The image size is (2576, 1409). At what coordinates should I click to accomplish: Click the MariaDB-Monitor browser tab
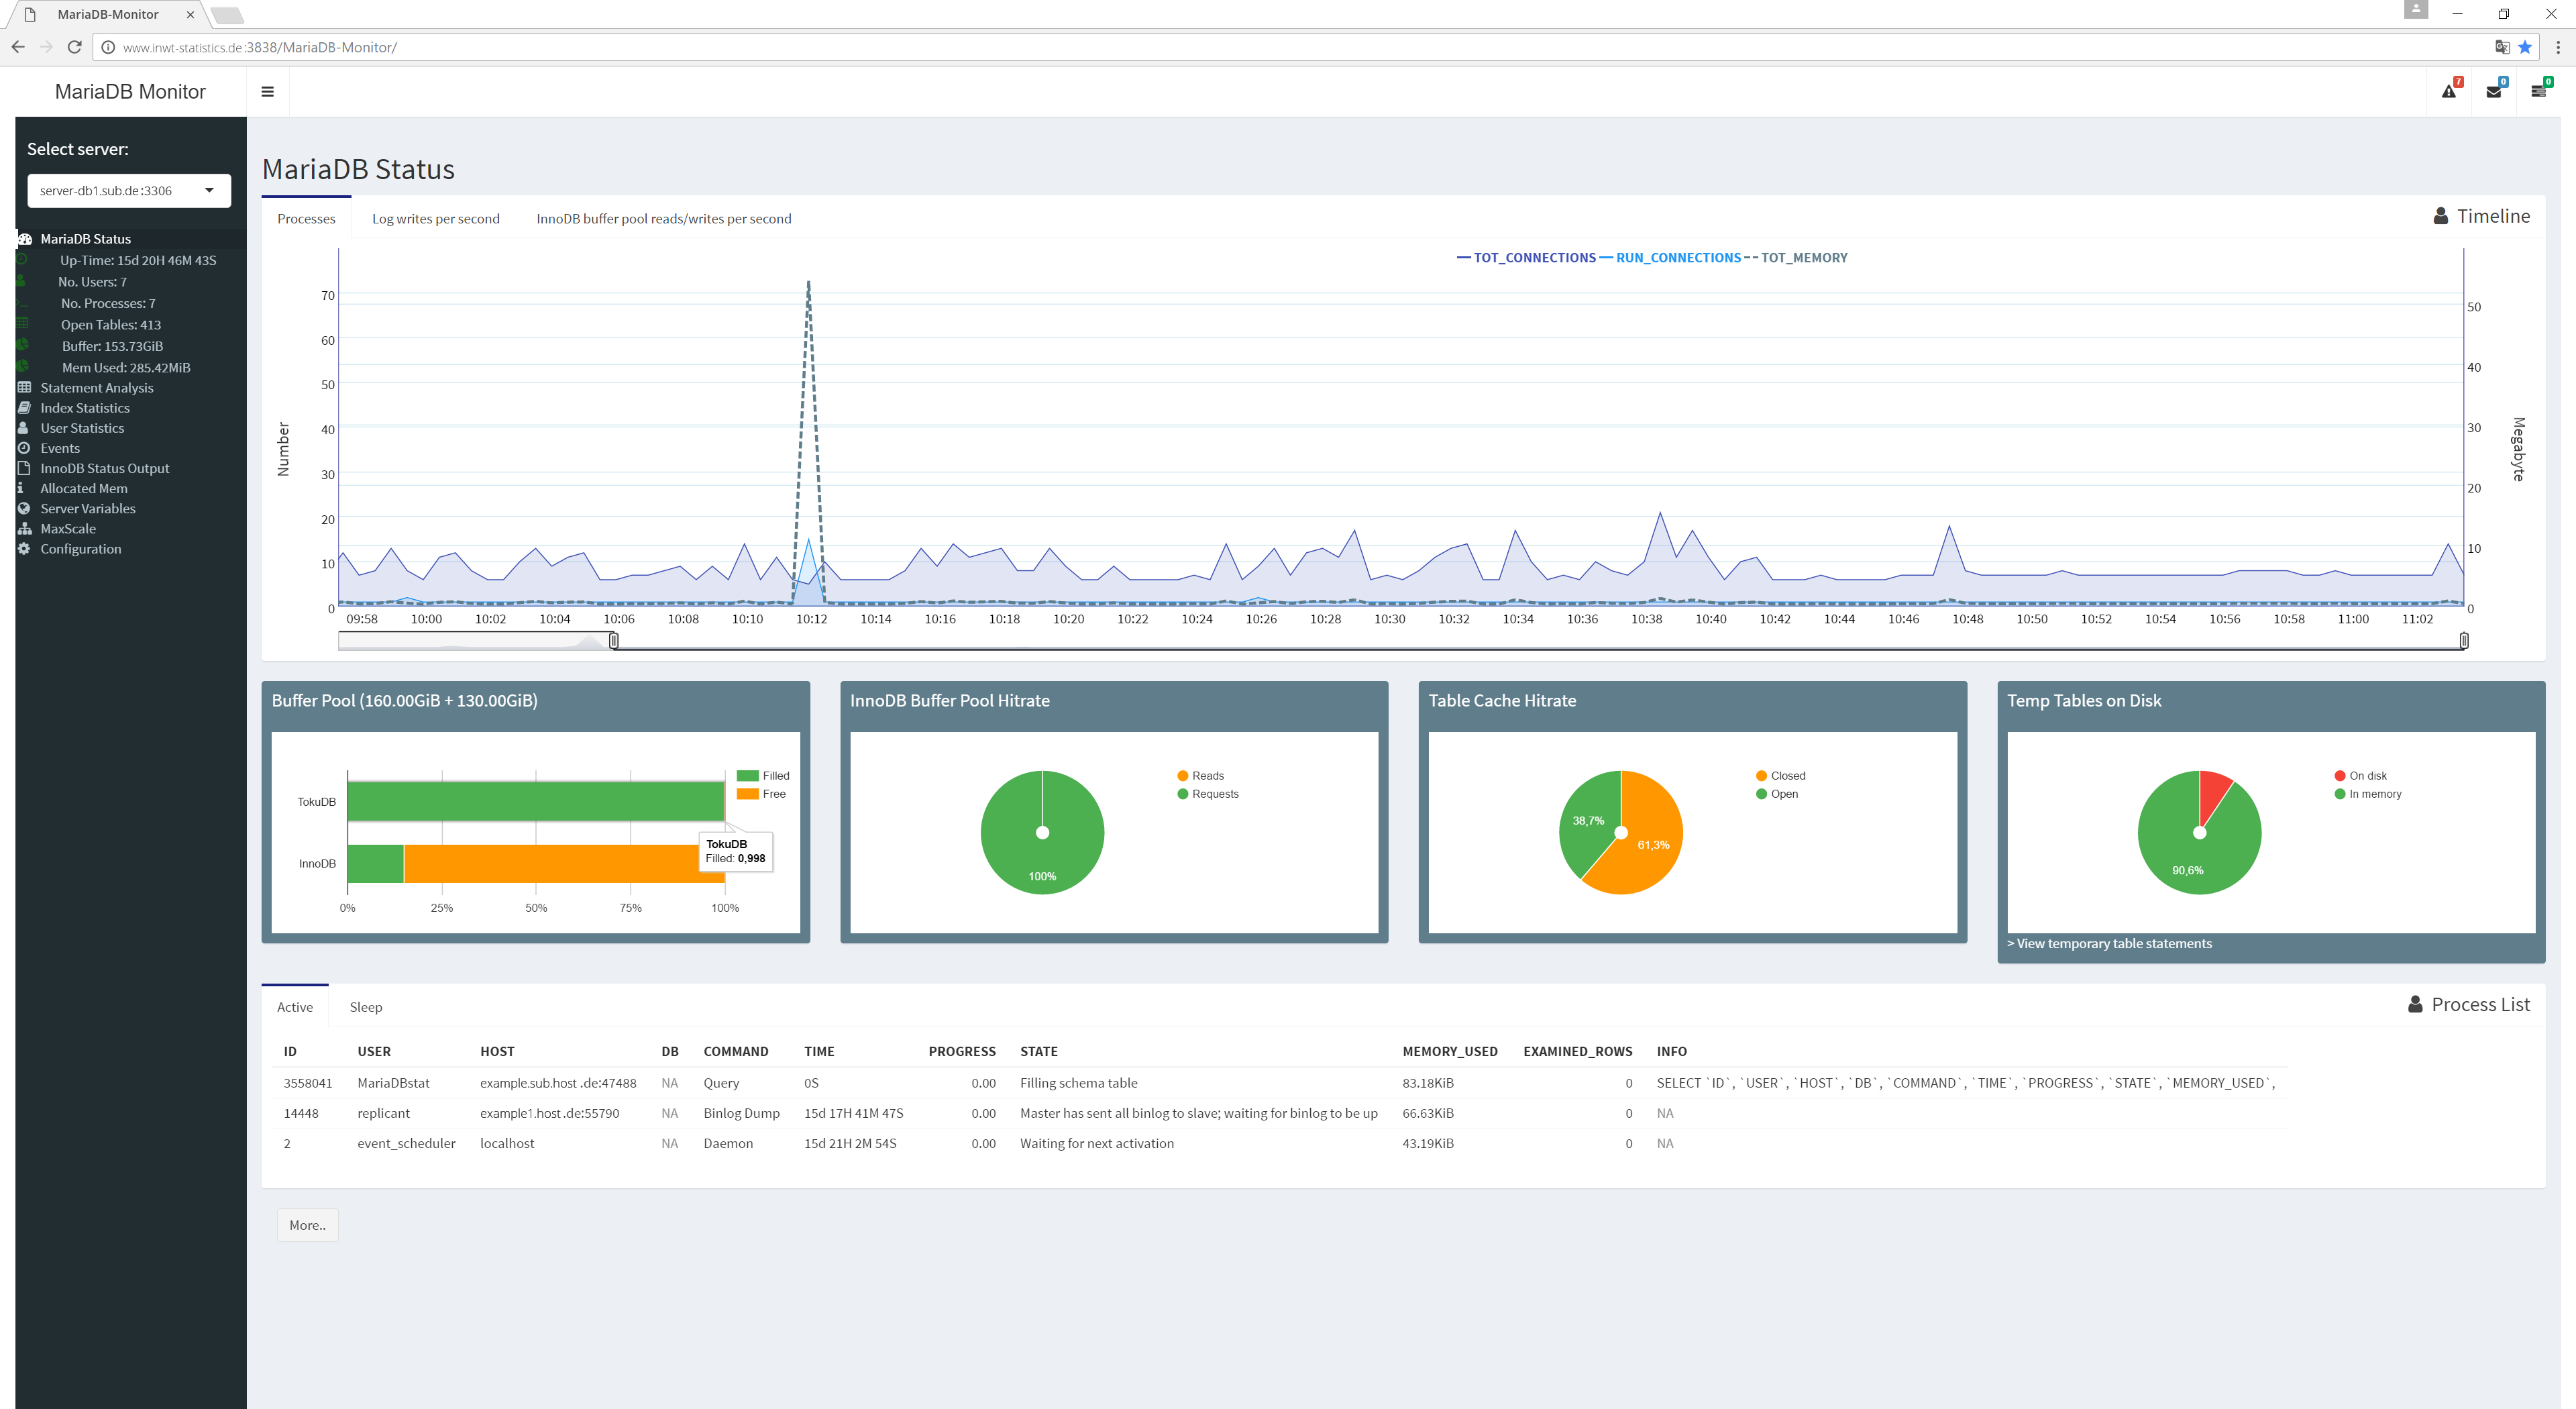tap(108, 14)
